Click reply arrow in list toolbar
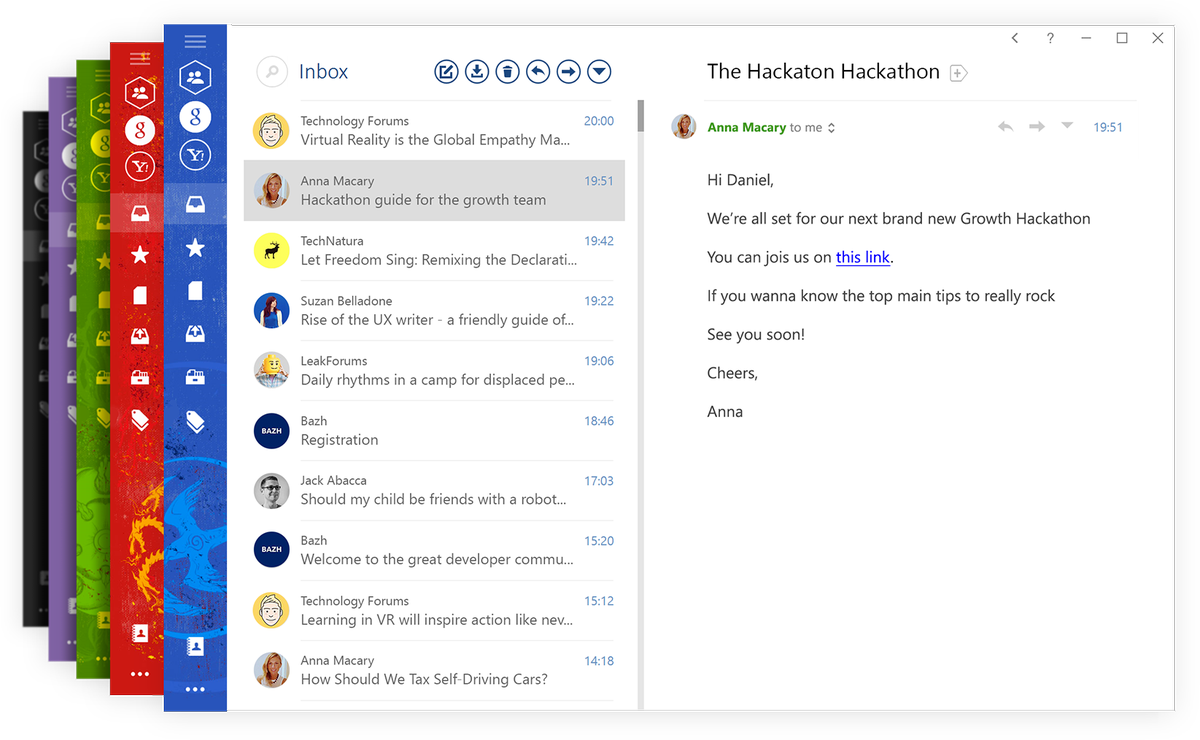This screenshot has width=1200, height=740. pos(538,72)
